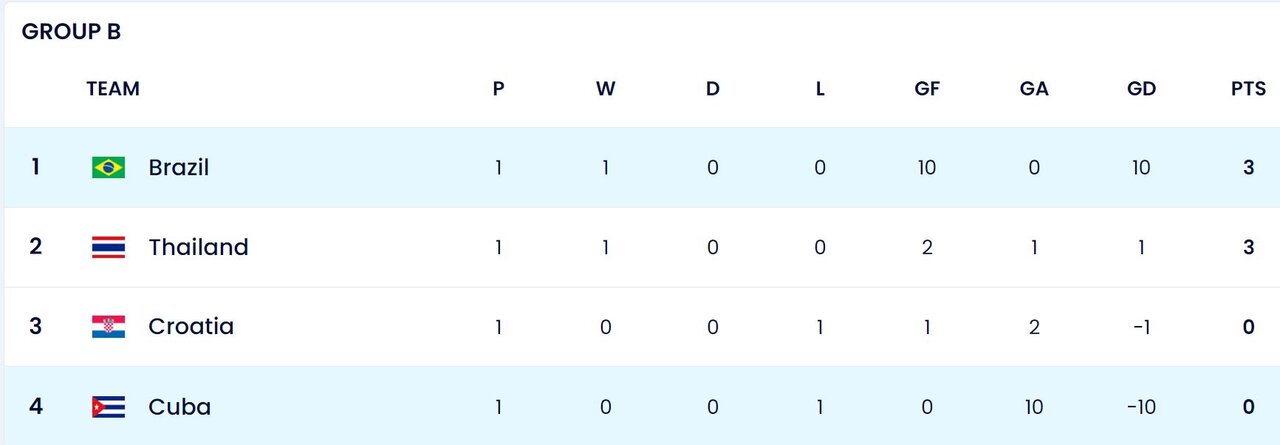
Task: Click the TEAM column header
Action: click(113, 89)
